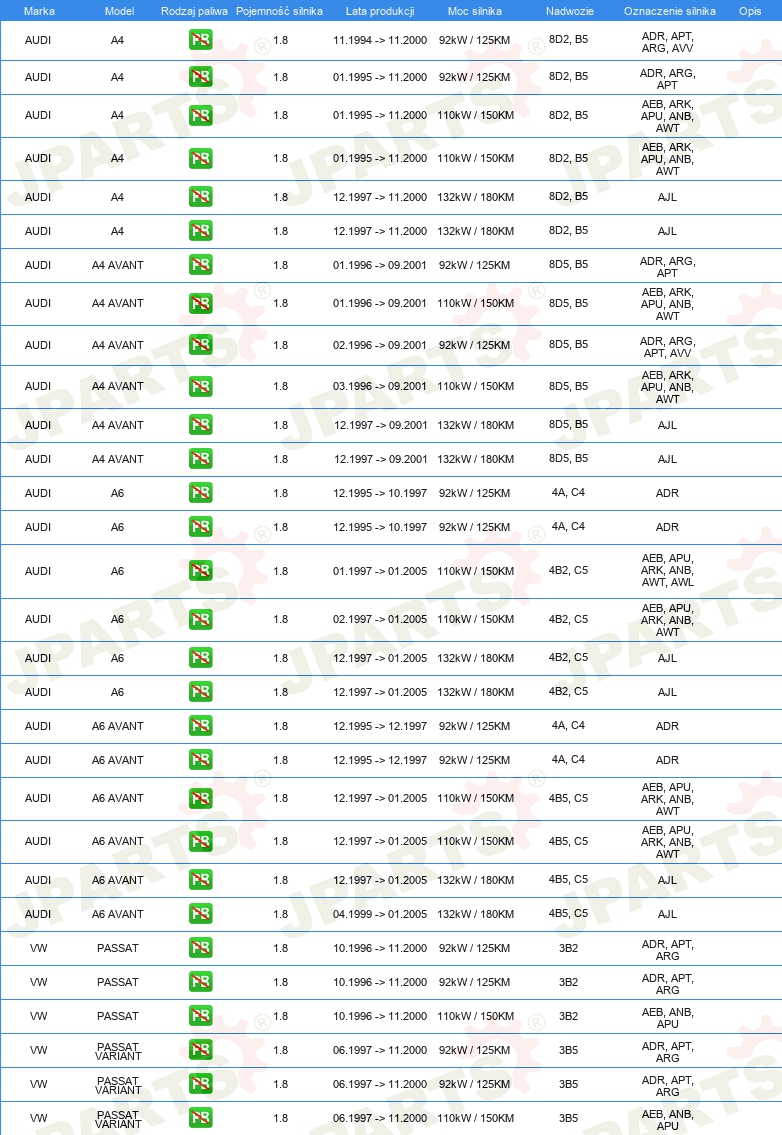Click 'PASSAT VARIANT' model in the 110kW row
The width and height of the screenshot is (782, 1135).
118,1119
